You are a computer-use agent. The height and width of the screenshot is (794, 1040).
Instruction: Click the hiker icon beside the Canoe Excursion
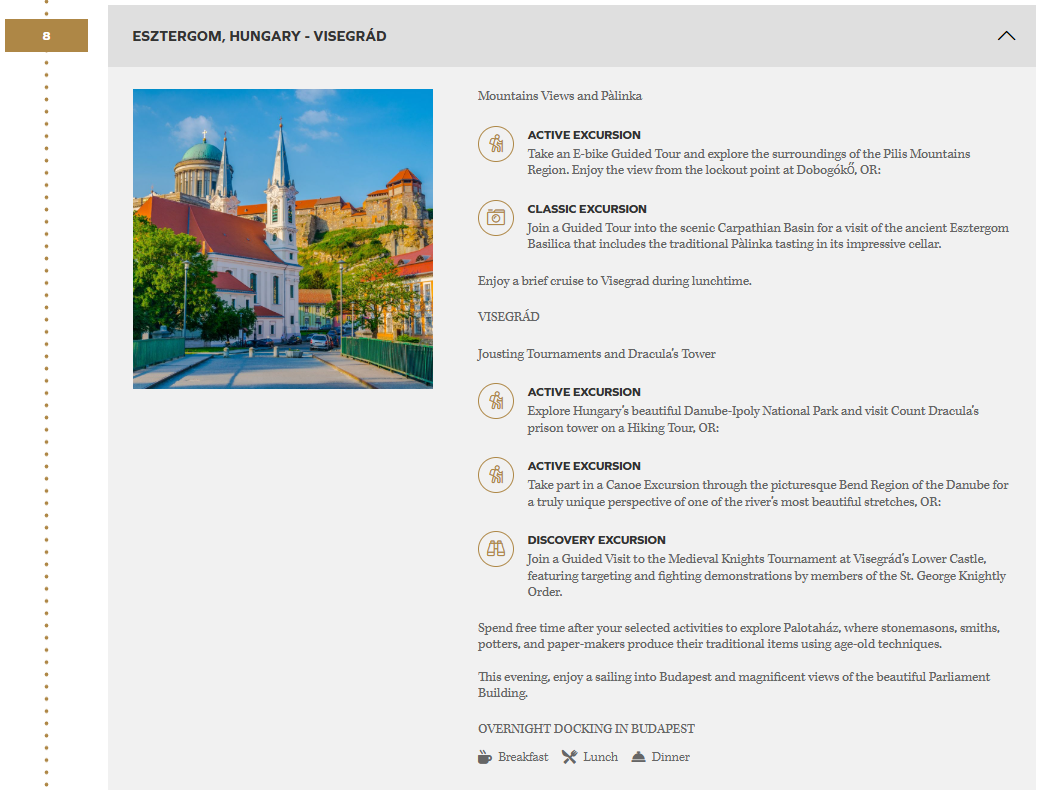[496, 475]
